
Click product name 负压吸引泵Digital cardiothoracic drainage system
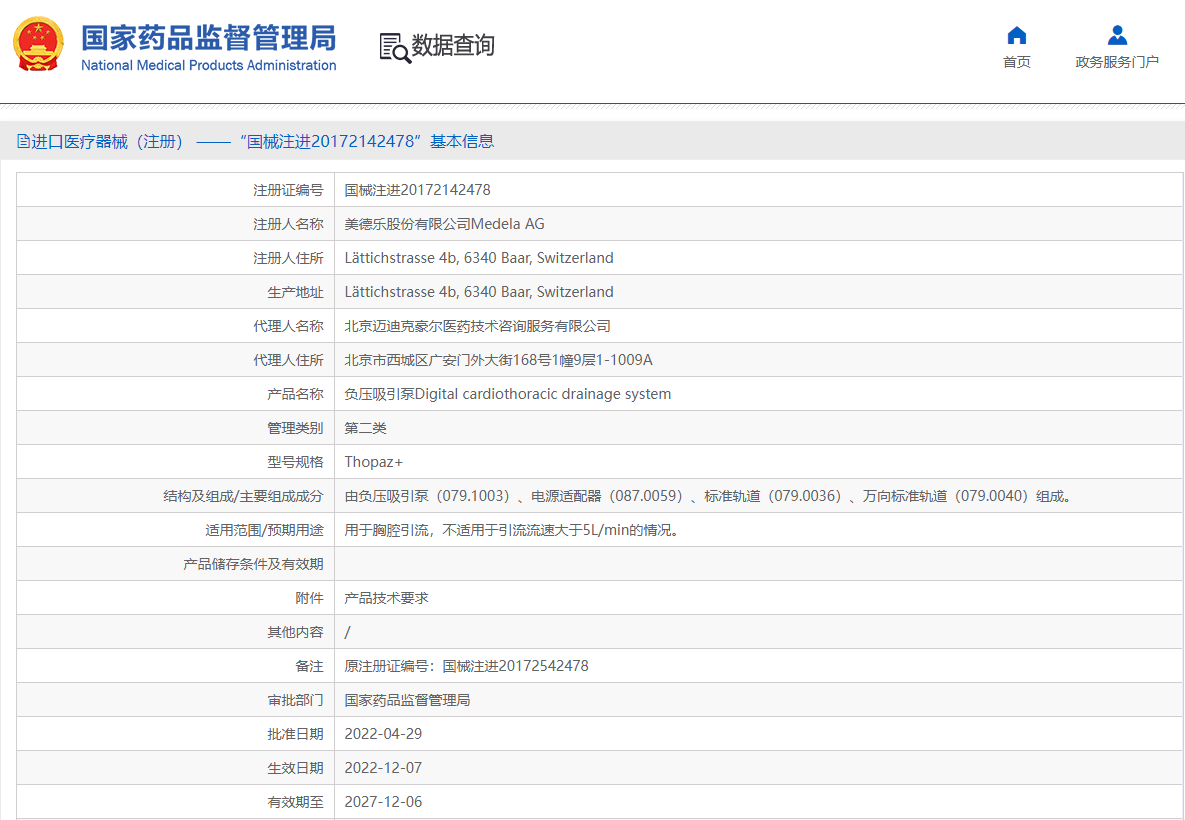point(508,394)
